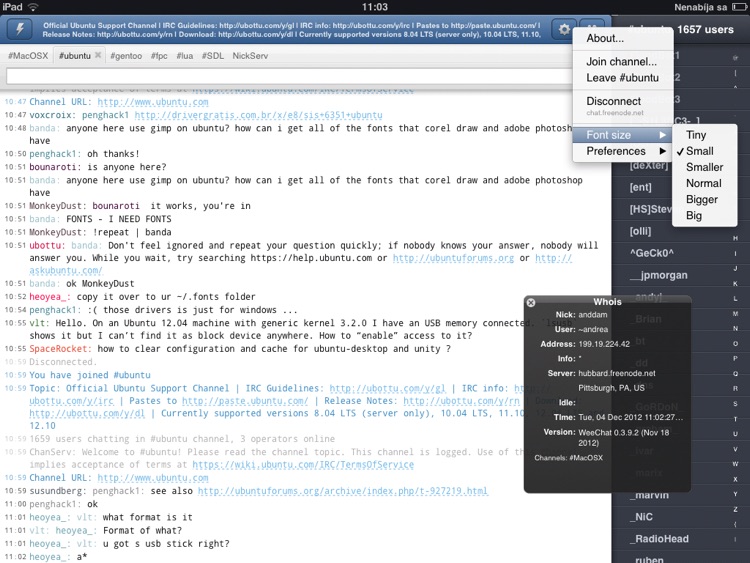Tap the ubottu sender nickname
The width and height of the screenshot is (750, 563).
[47, 245]
